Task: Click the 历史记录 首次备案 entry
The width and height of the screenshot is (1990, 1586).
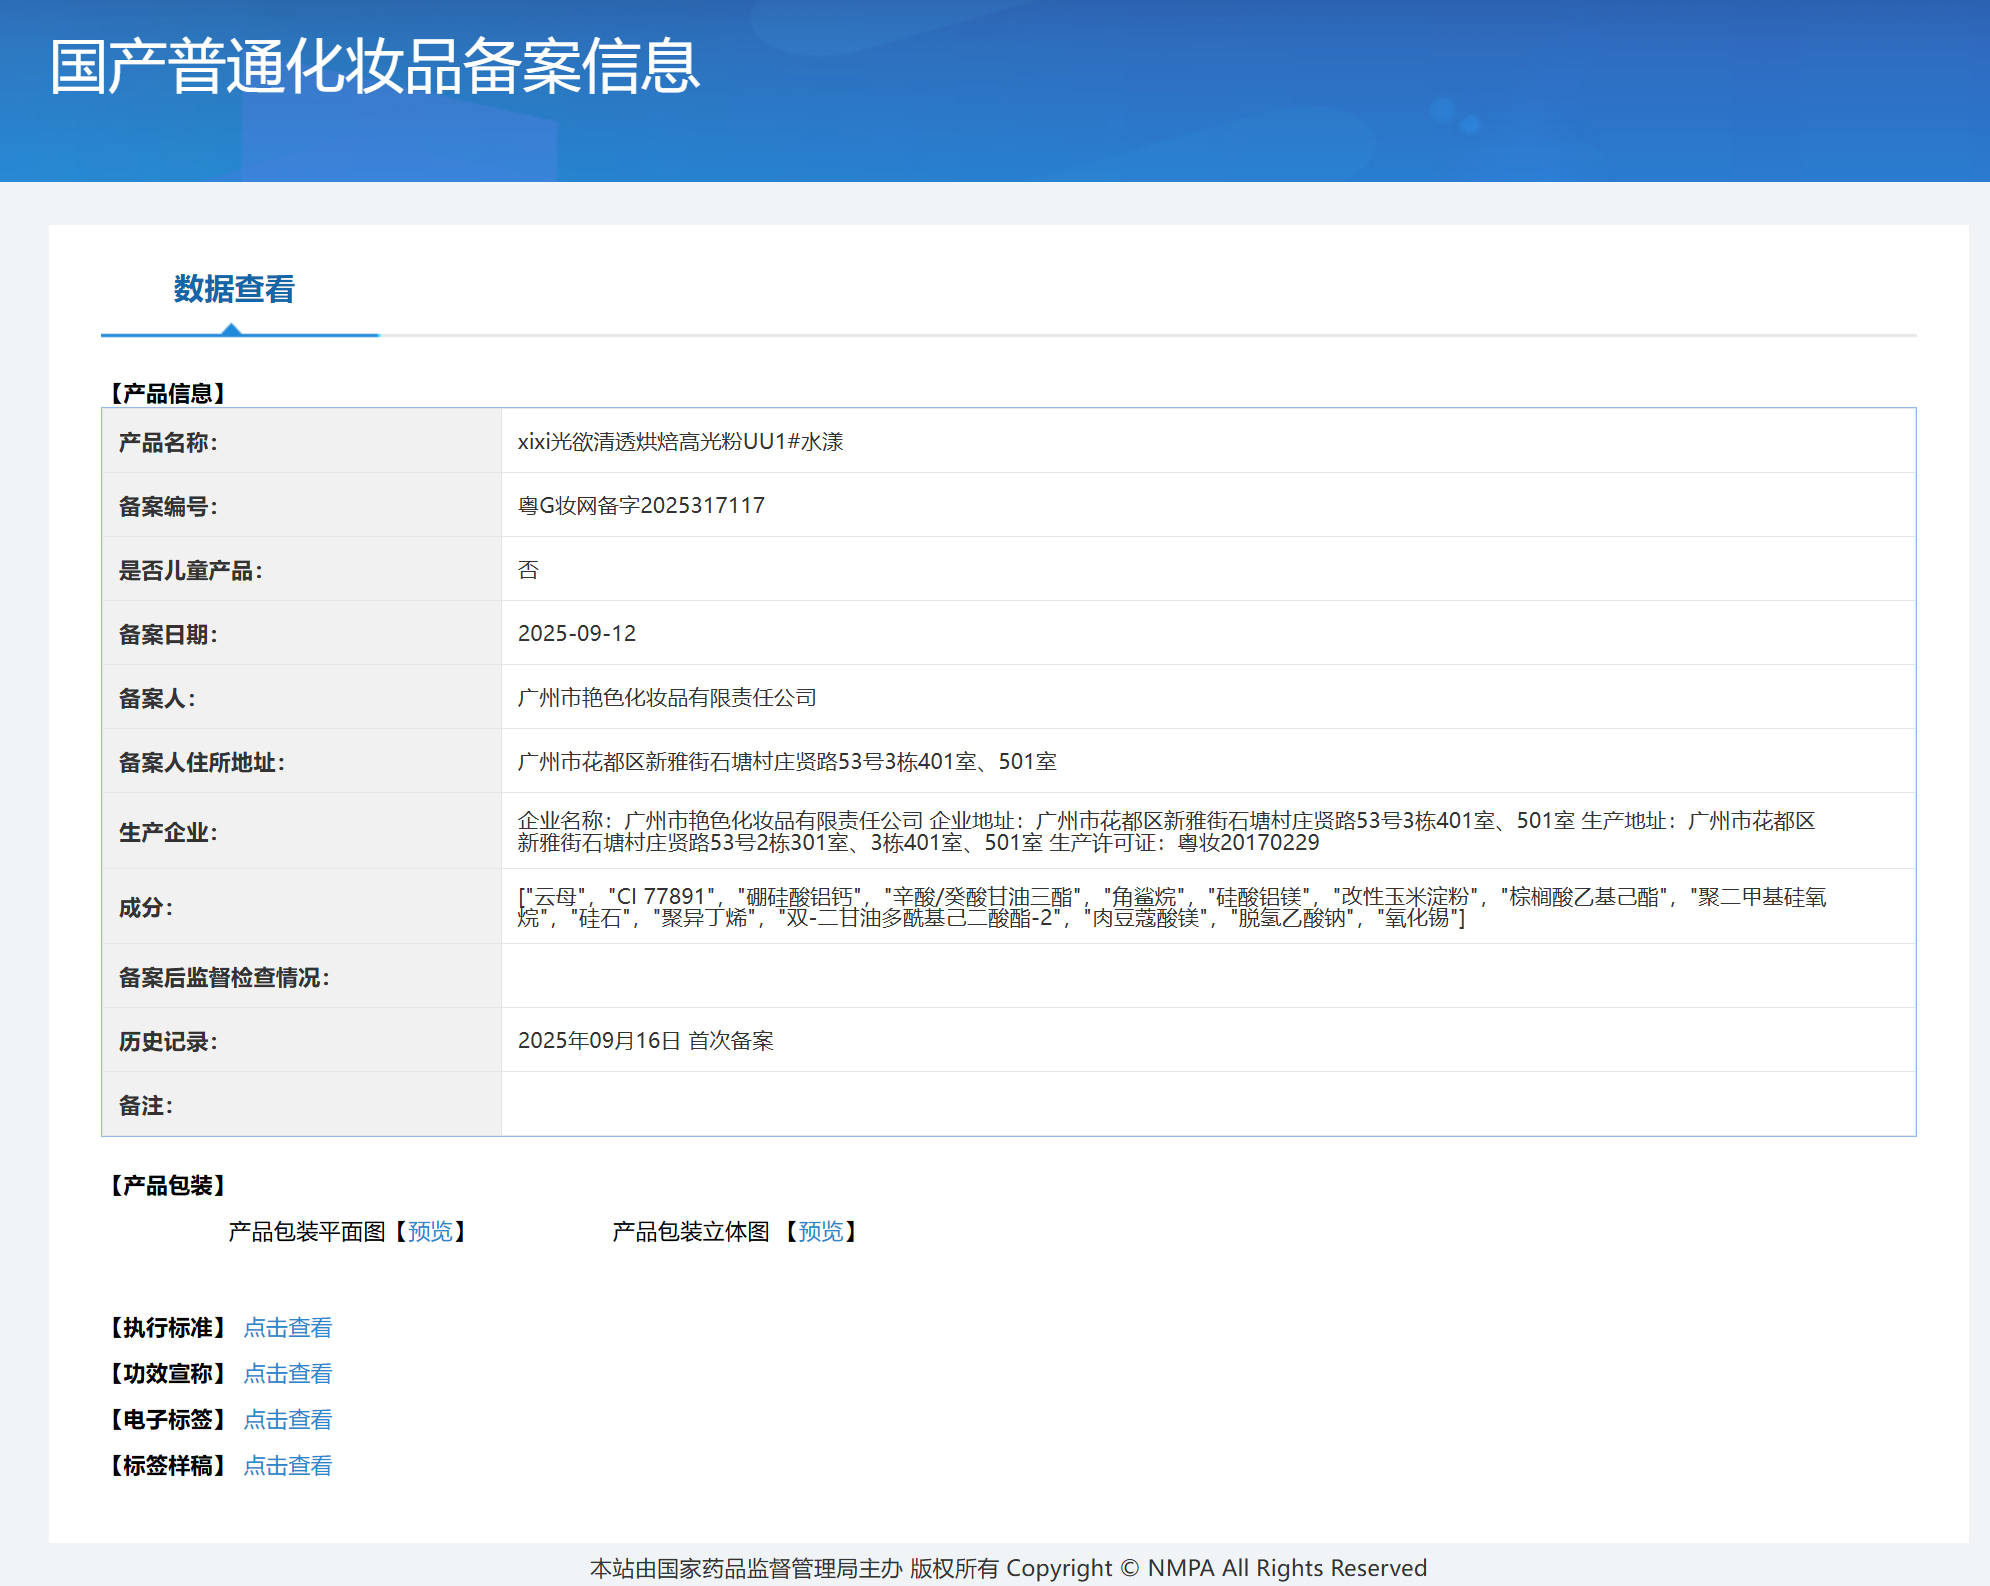Action: click(x=646, y=1040)
